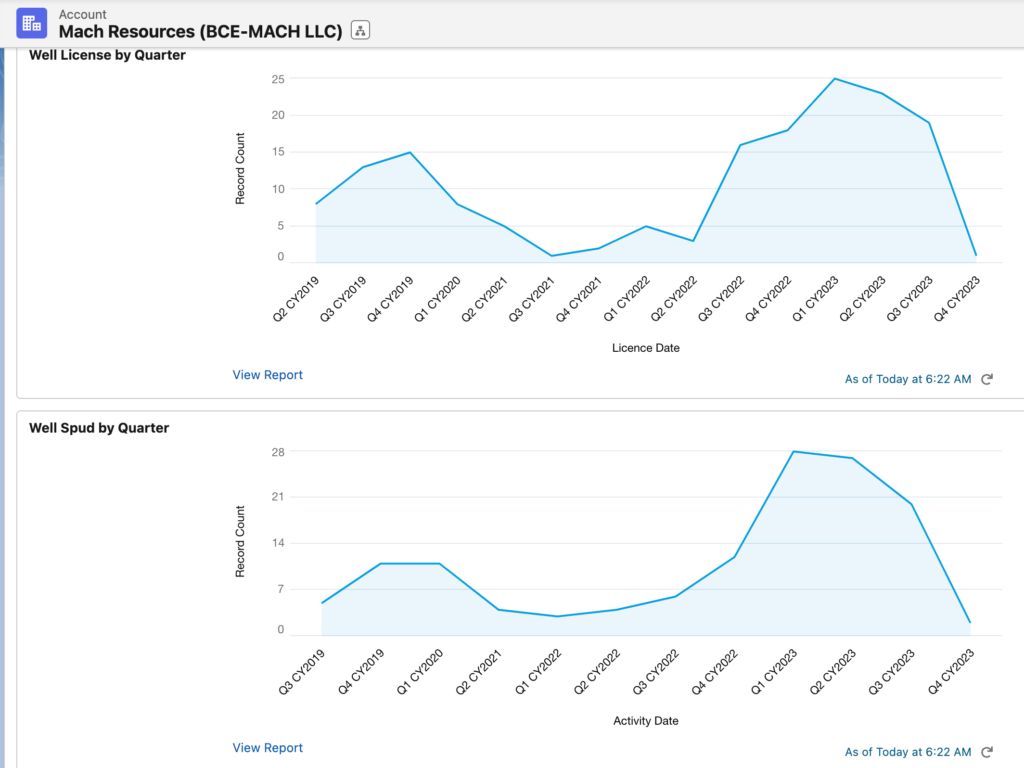This screenshot has width=1024, height=768.
Task: Click the Well License by Quarter title
Action: (107, 55)
